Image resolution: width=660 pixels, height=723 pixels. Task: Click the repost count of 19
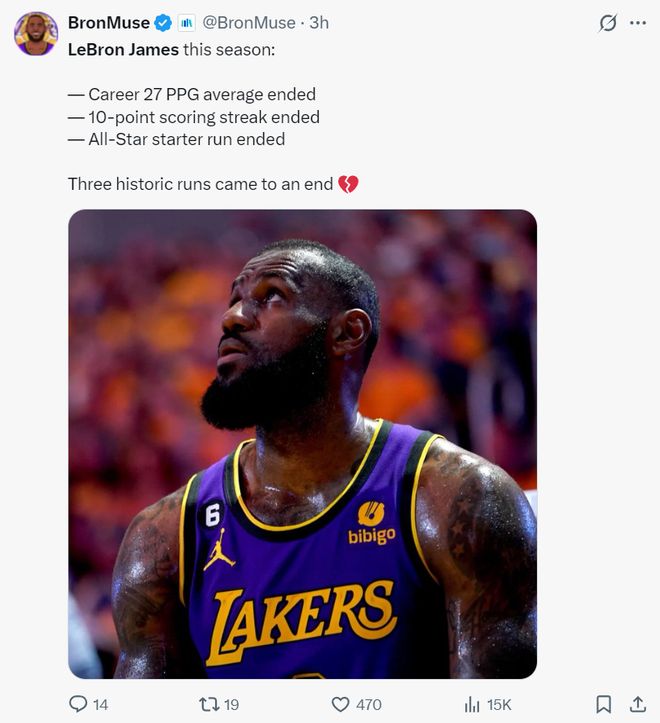231,705
